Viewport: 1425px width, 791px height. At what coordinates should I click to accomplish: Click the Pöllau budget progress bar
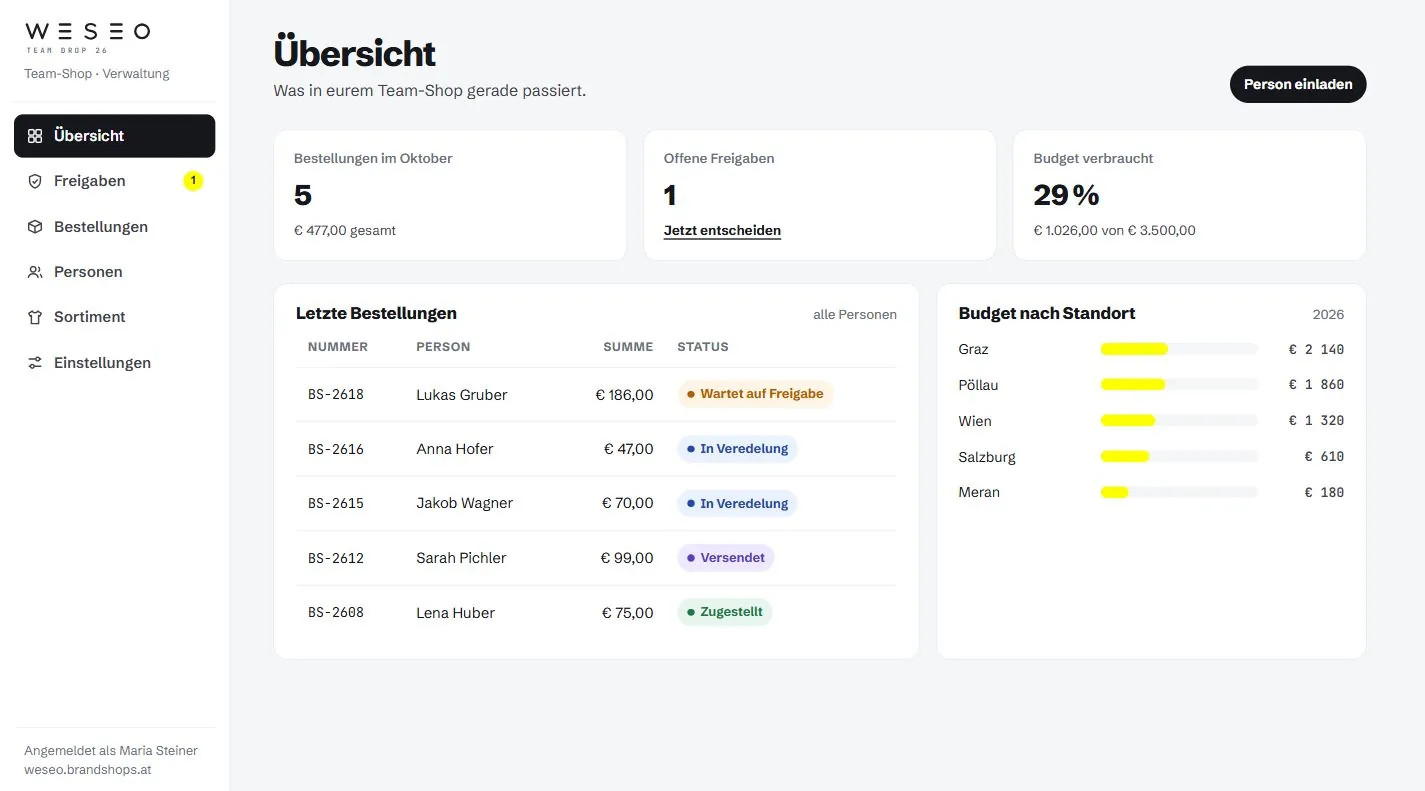pyautogui.click(x=1179, y=385)
